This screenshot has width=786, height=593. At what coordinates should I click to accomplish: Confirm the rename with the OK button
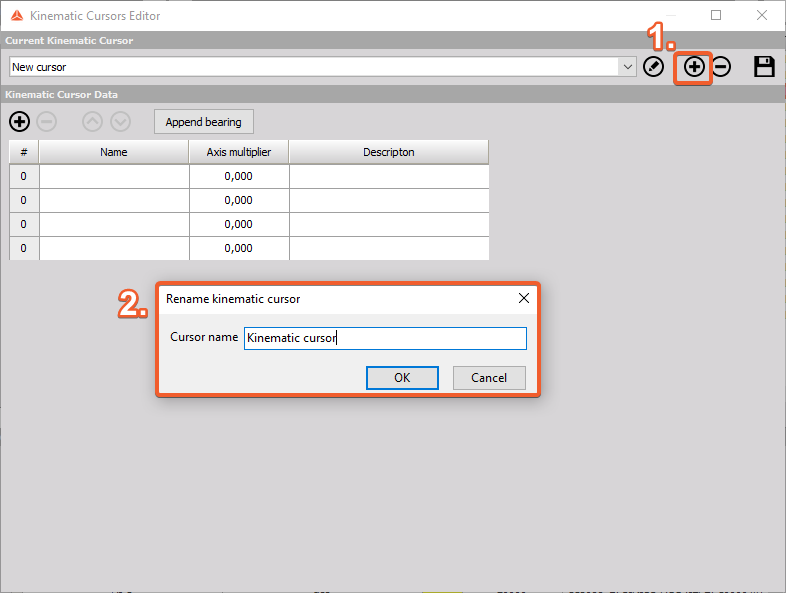402,377
